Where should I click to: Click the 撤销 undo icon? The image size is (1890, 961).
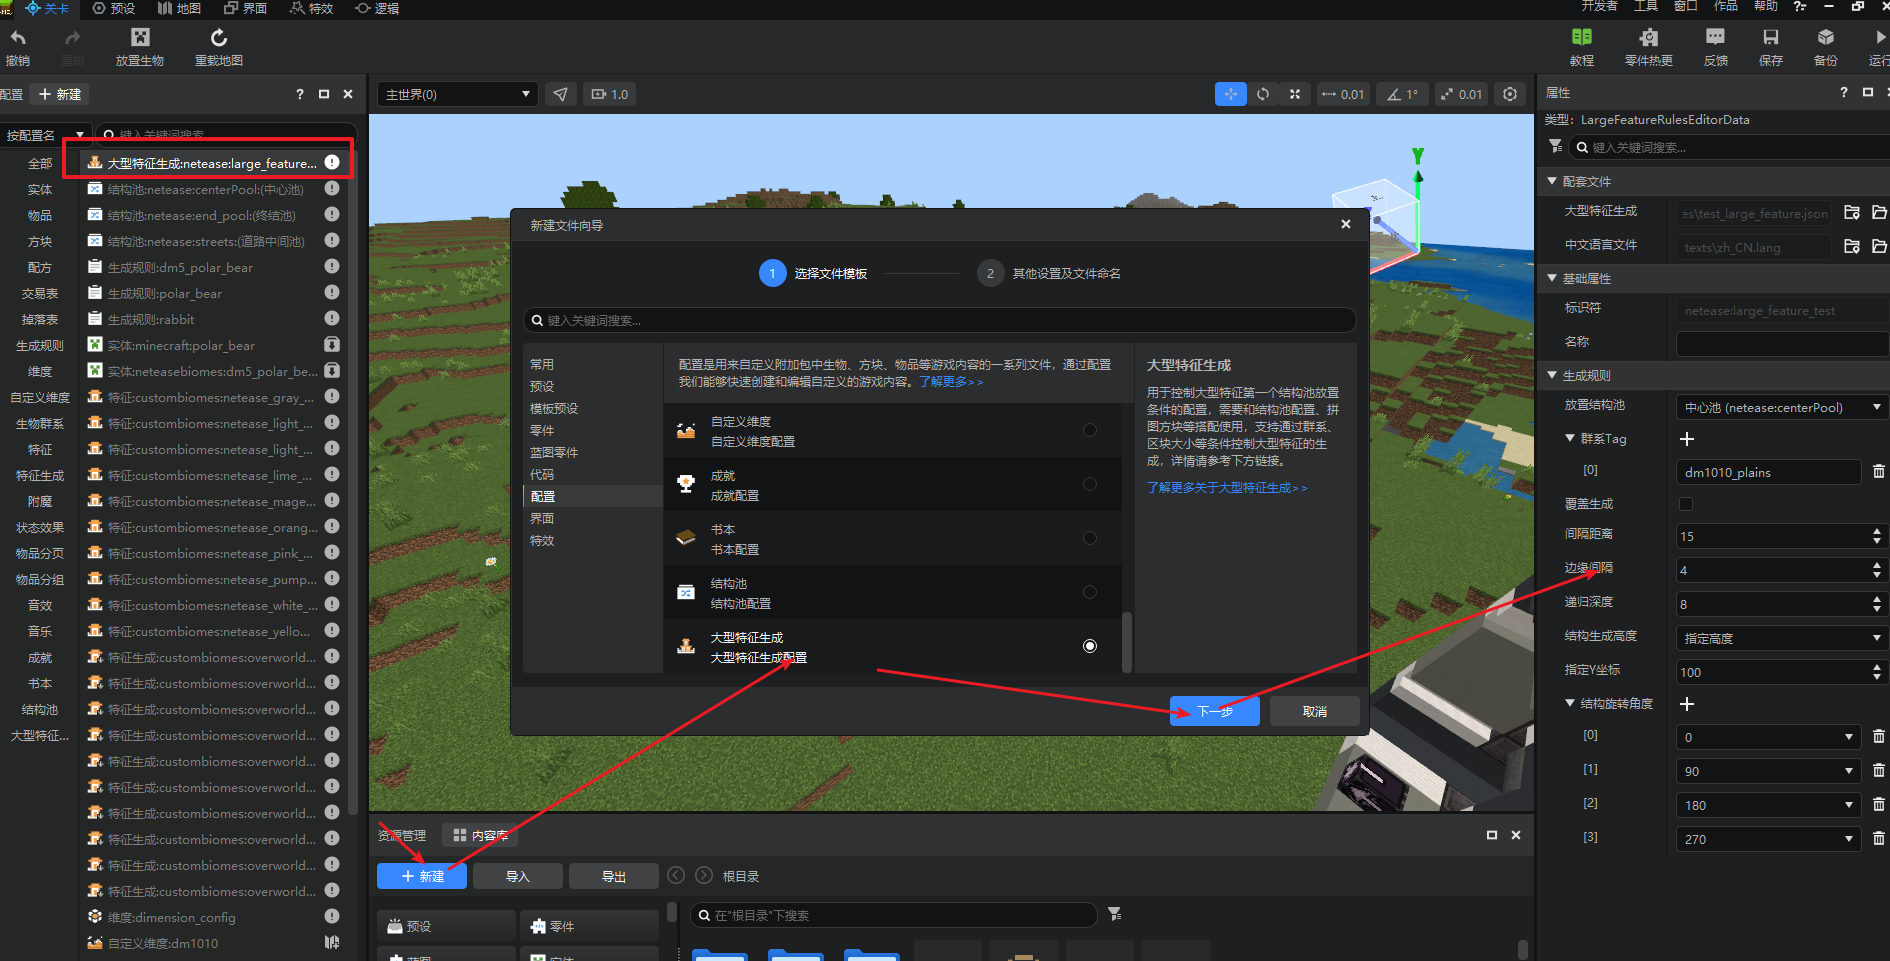(x=18, y=38)
